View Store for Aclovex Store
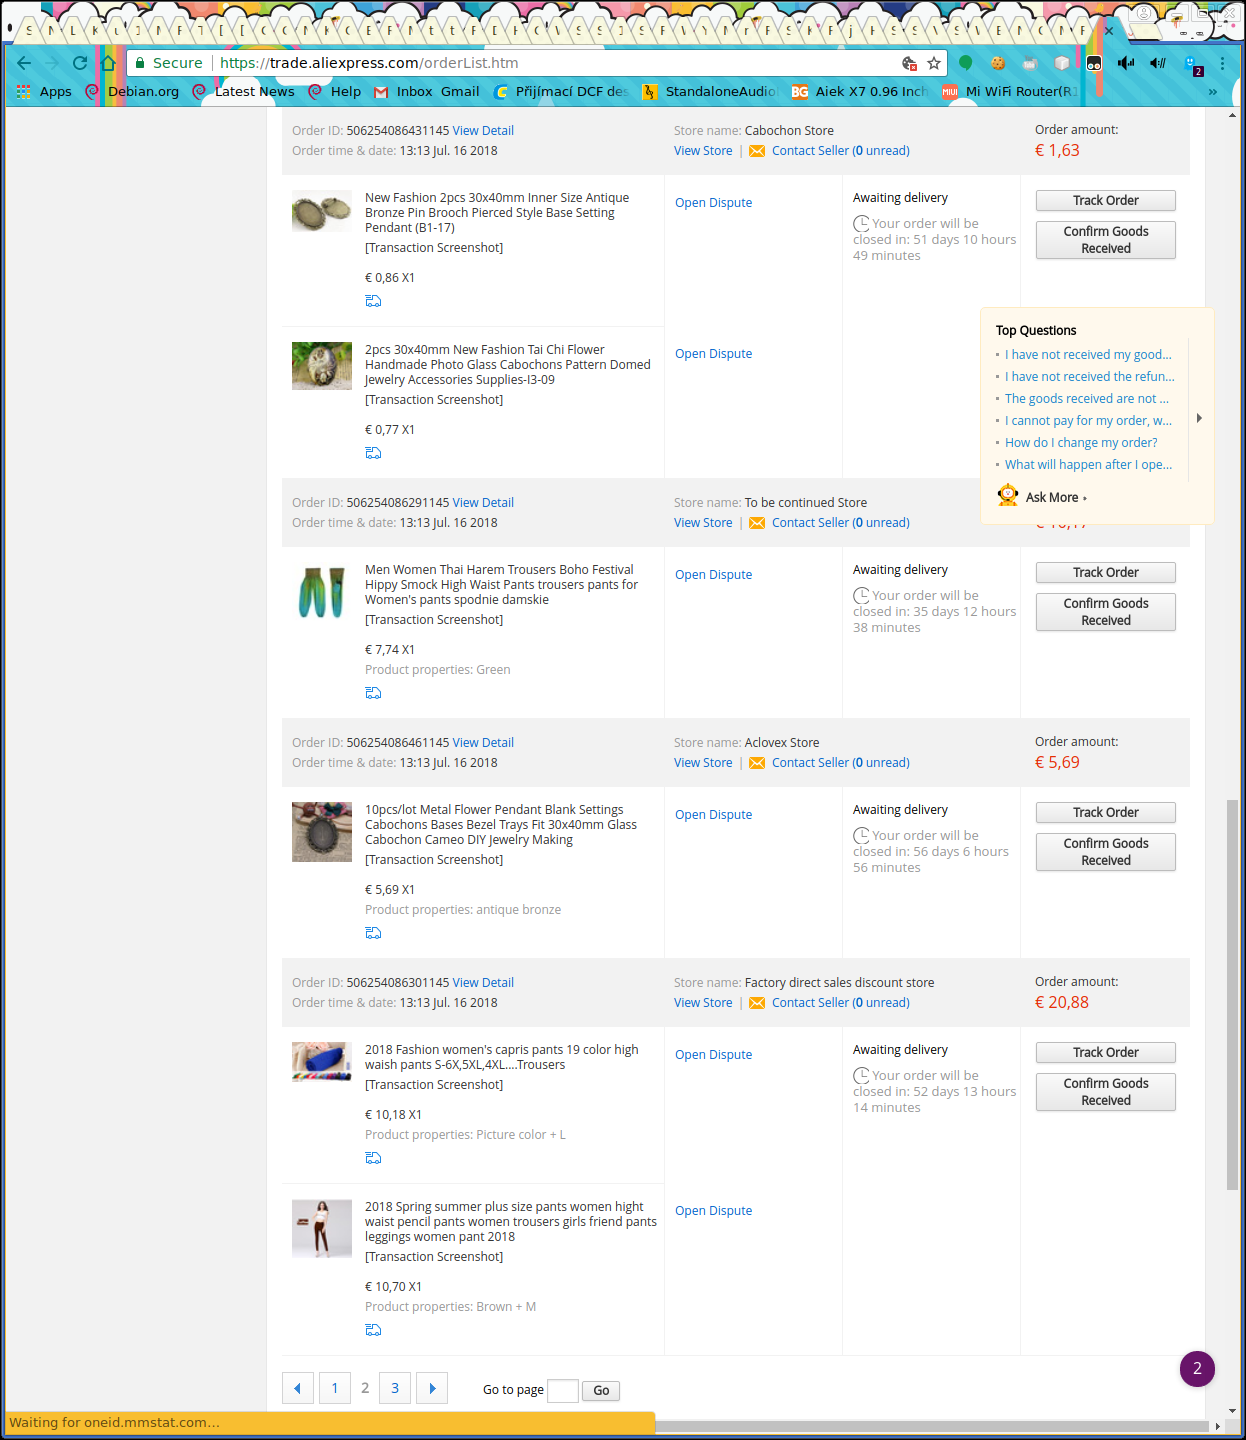The width and height of the screenshot is (1246, 1440). point(703,763)
